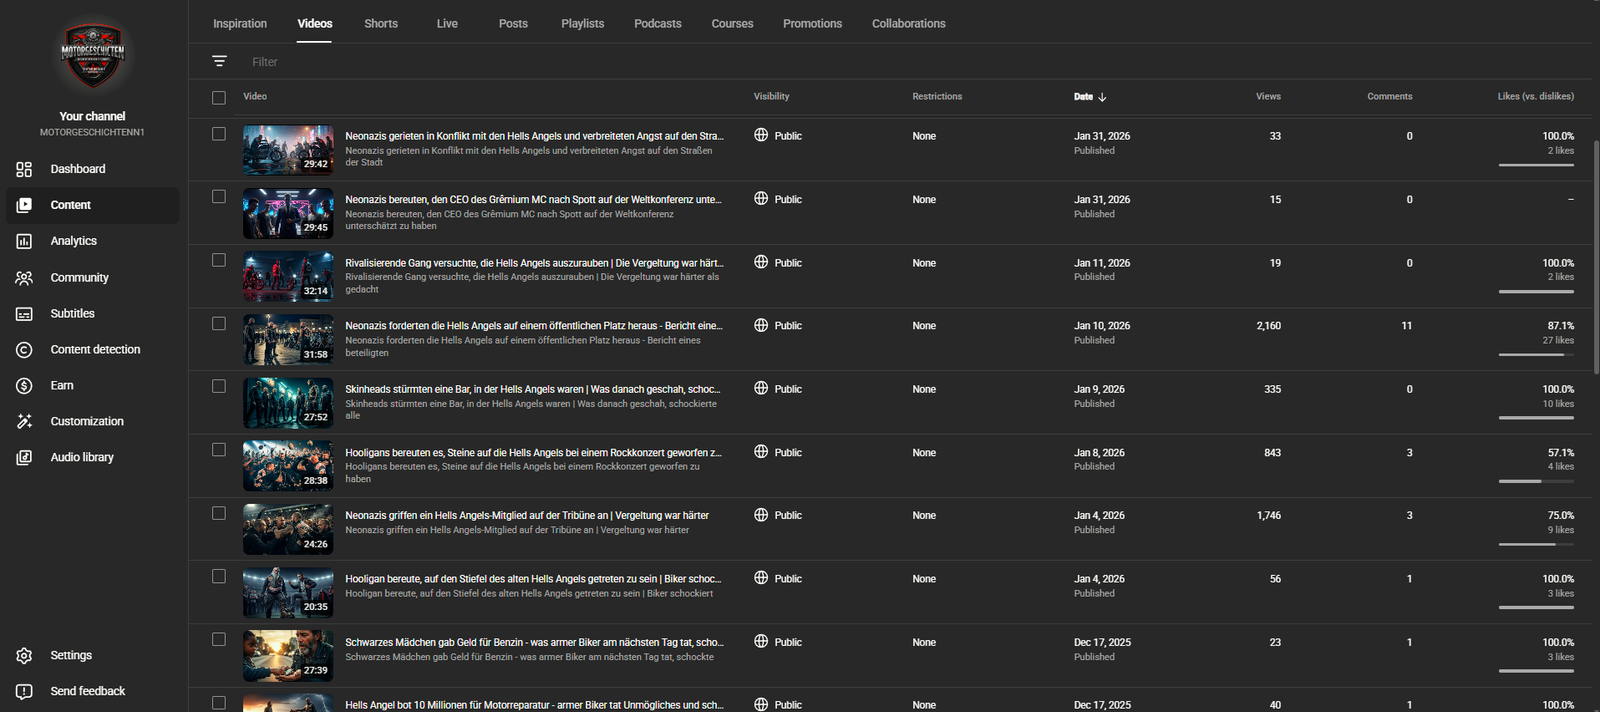Screen dimensions: 1600x712
Task: Switch to the Collaborations tab
Action: pyautogui.click(x=909, y=23)
